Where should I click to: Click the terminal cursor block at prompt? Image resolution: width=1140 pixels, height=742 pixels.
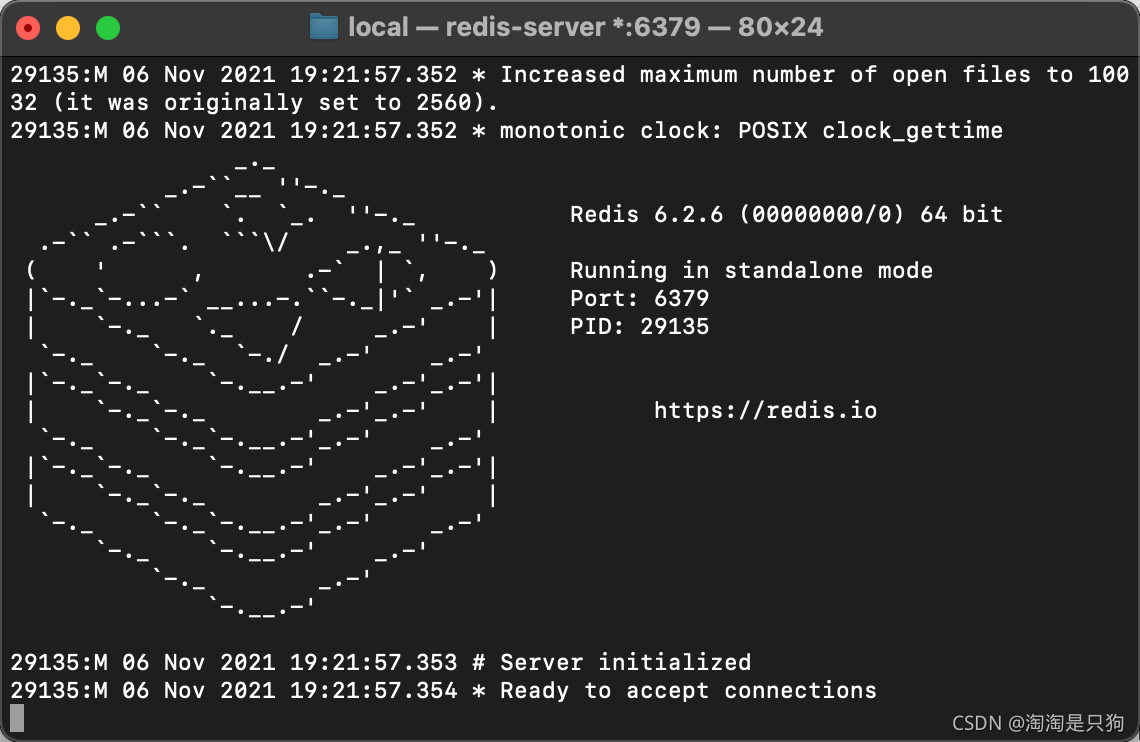17,718
